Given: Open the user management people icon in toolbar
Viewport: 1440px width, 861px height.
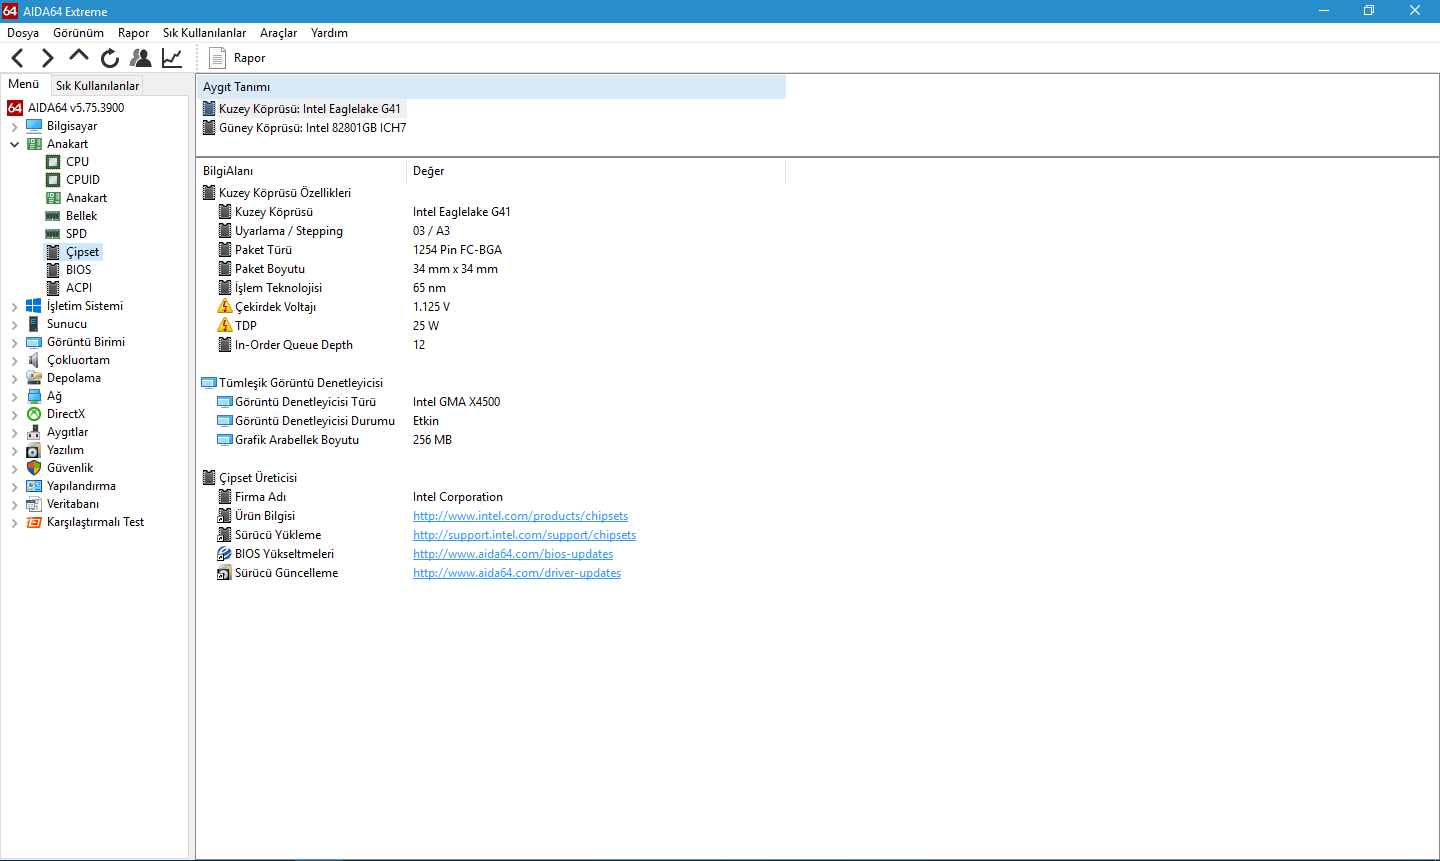Looking at the screenshot, I should pos(141,58).
